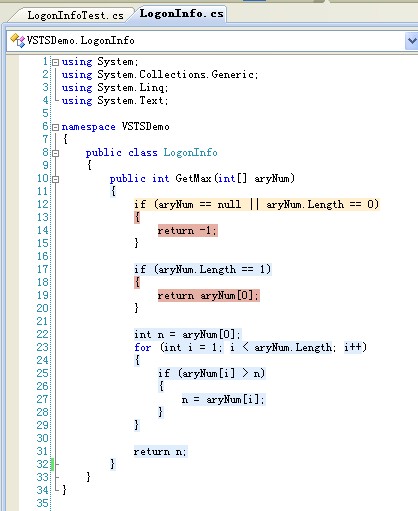Collapse the using directives block
The height and width of the screenshot is (511, 418).
(56, 62)
